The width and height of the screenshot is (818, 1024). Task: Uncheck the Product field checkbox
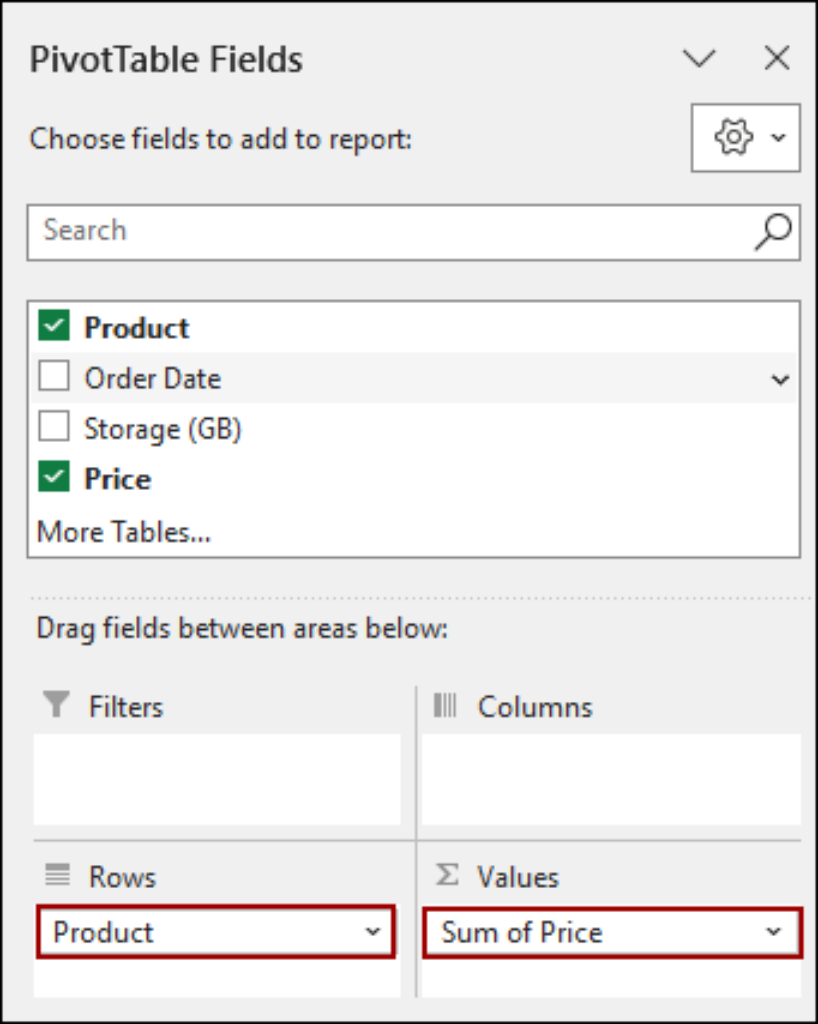tap(54, 325)
